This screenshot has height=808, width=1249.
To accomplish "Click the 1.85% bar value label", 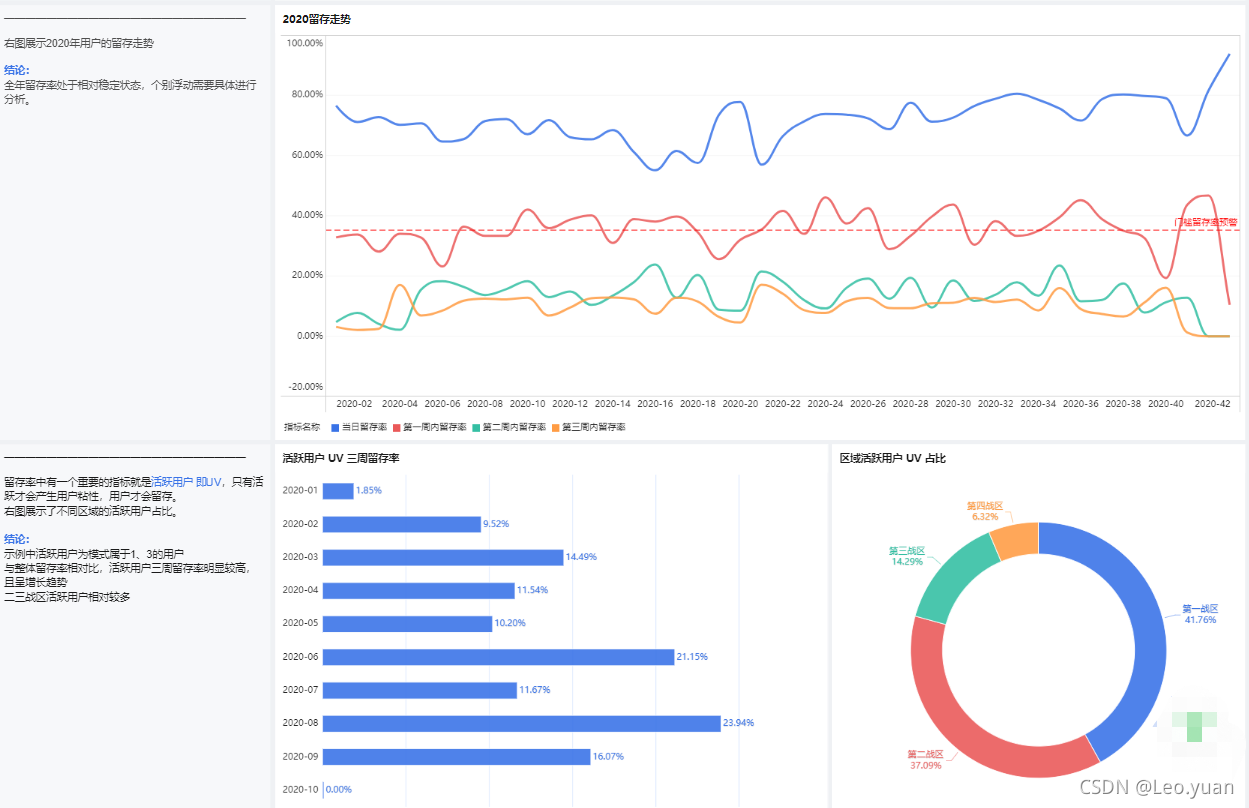I will tap(369, 491).
